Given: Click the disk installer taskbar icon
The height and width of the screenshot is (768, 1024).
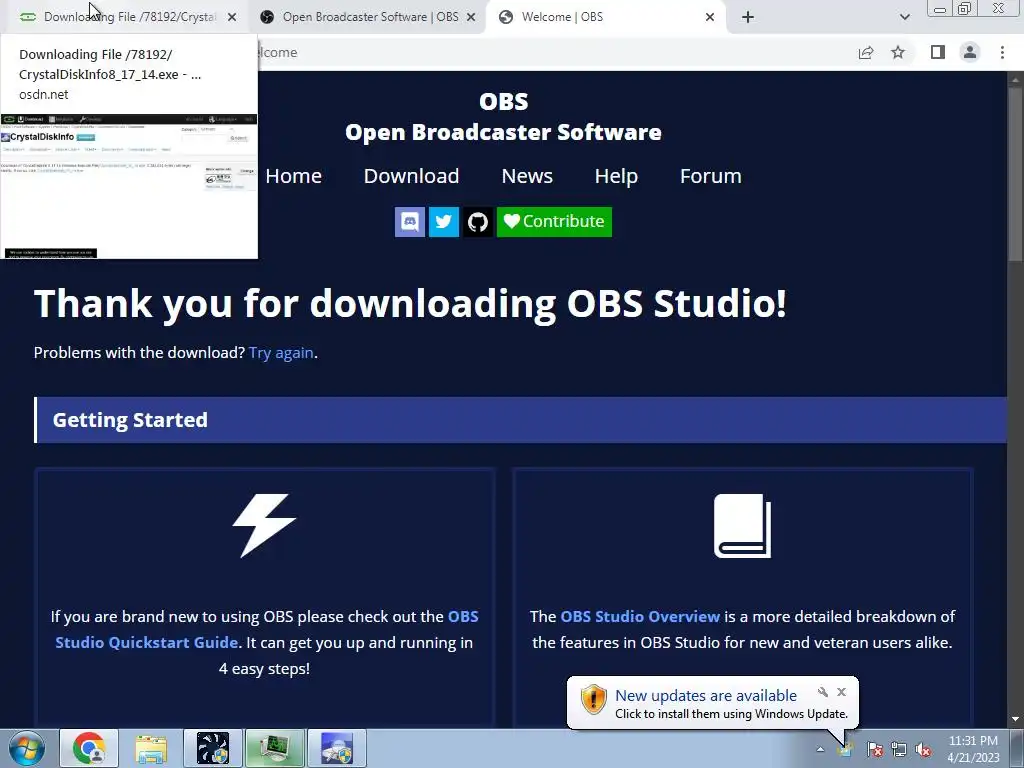Looking at the screenshot, I should 337,748.
